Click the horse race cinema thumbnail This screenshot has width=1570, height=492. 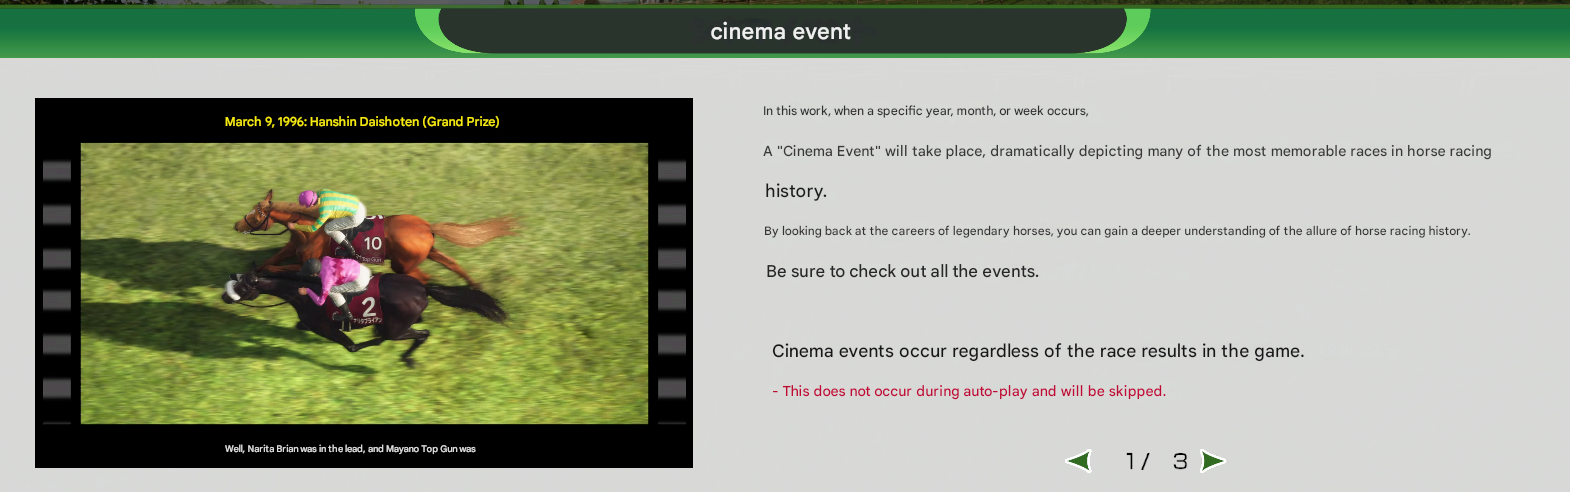tap(364, 283)
